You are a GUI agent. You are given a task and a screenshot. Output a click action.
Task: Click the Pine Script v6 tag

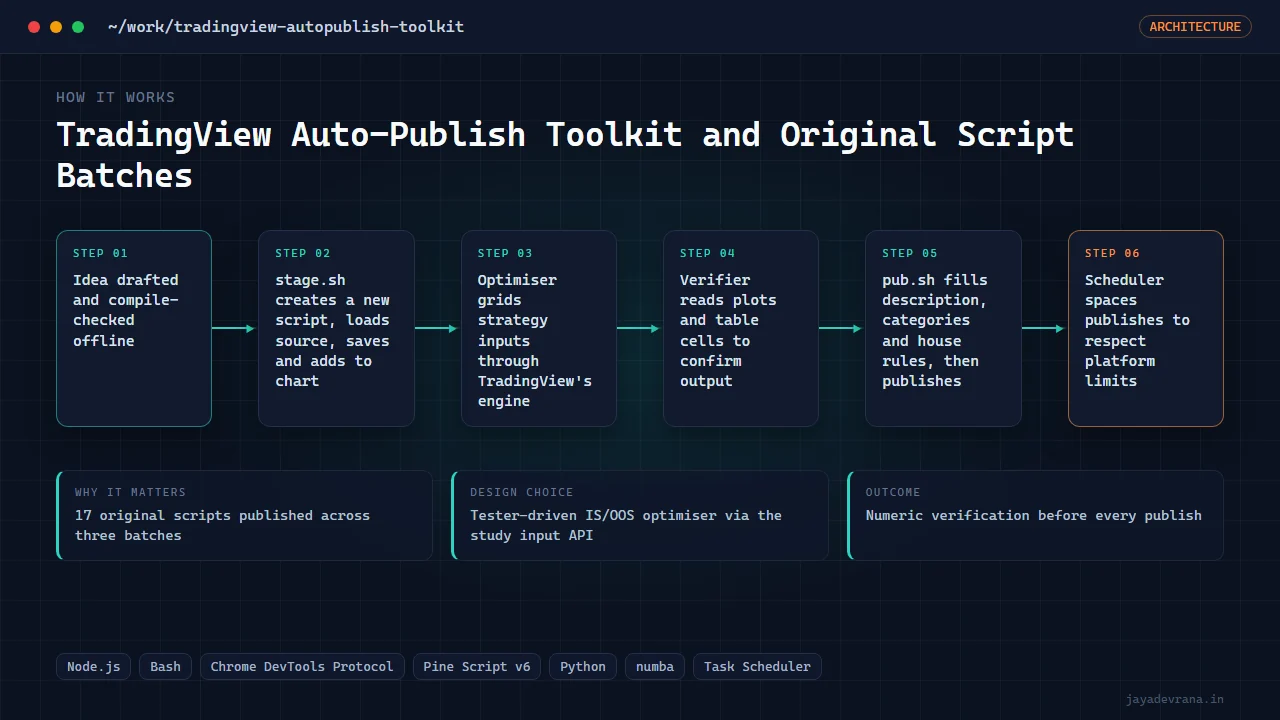(477, 667)
